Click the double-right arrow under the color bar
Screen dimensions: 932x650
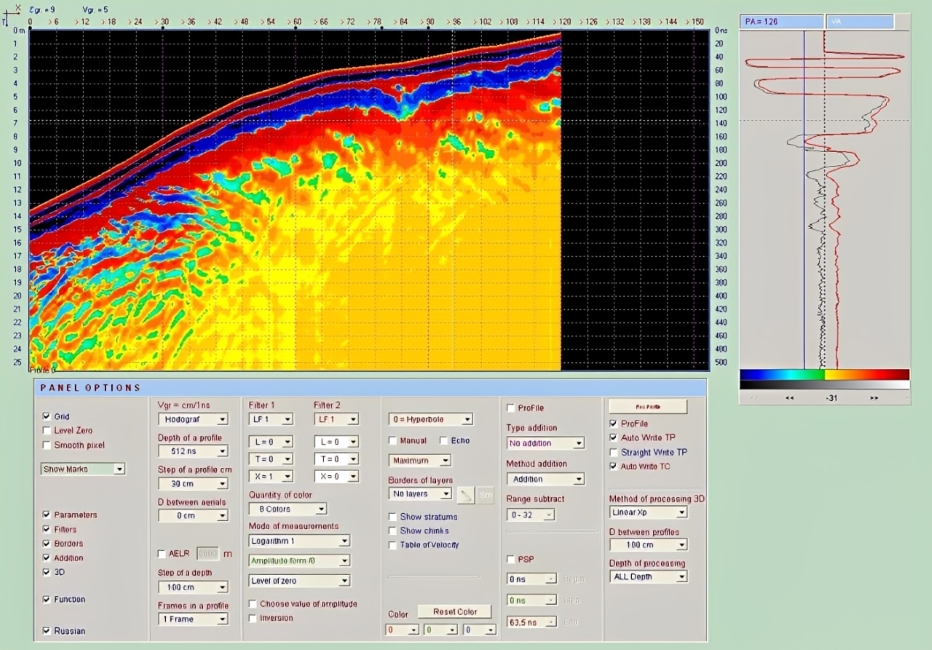(x=874, y=398)
